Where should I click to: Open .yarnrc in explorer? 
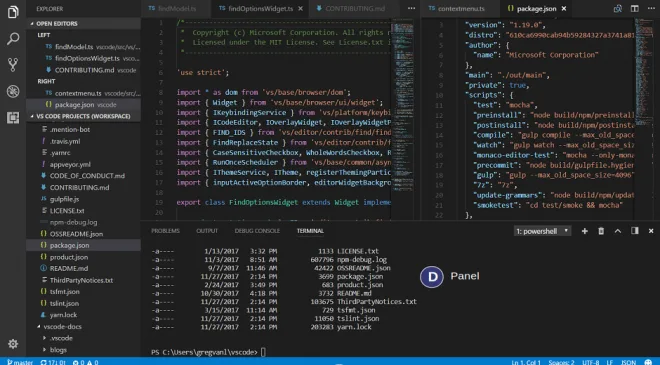(x=83, y=153)
